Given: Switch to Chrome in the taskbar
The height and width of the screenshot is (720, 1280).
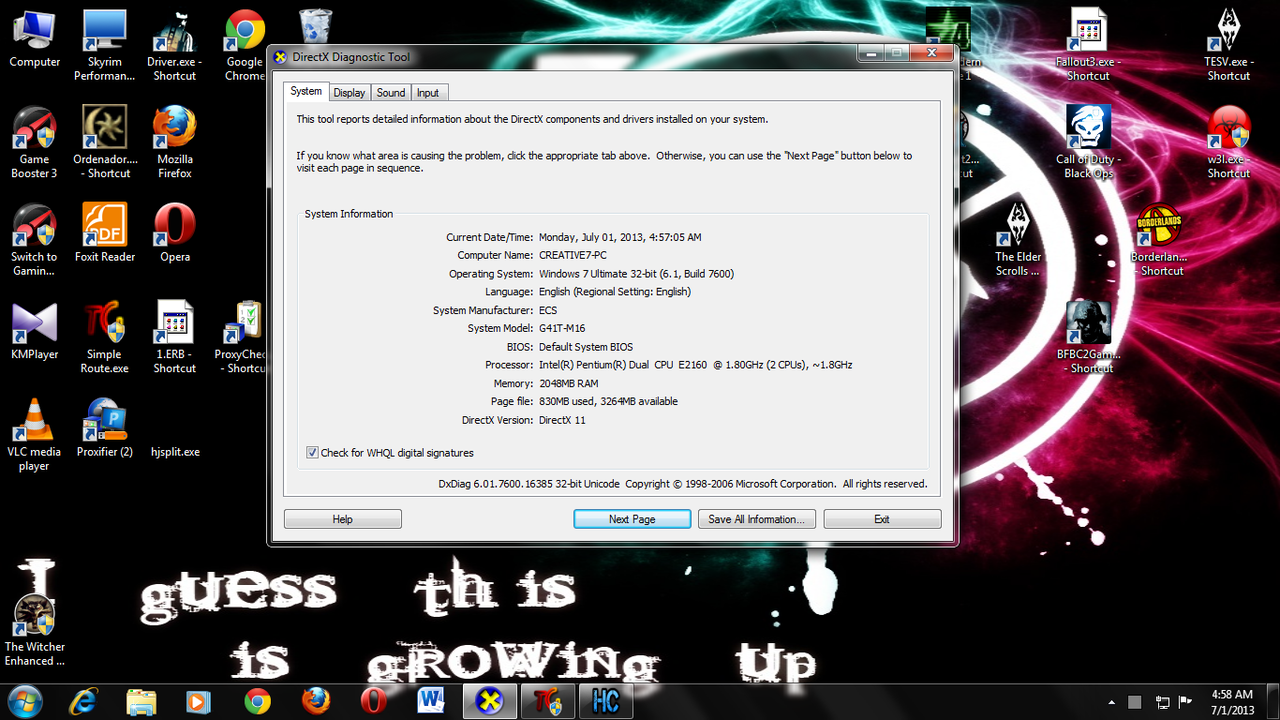Looking at the screenshot, I should click(x=258, y=701).
